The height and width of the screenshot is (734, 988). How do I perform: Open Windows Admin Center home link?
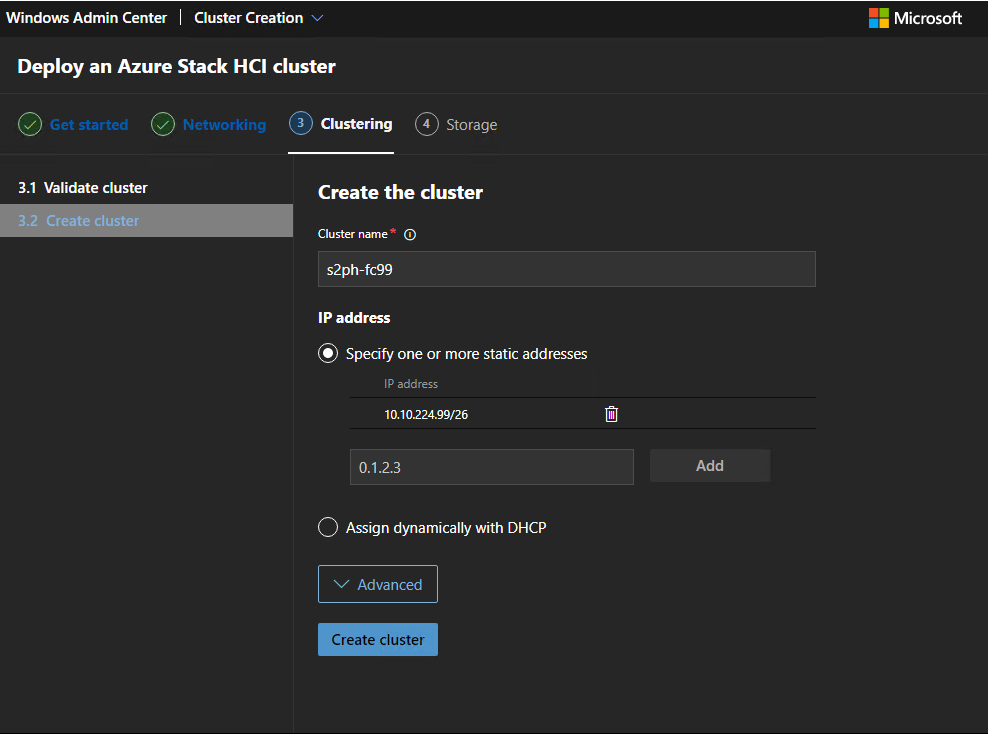click(x=86, y=18)
